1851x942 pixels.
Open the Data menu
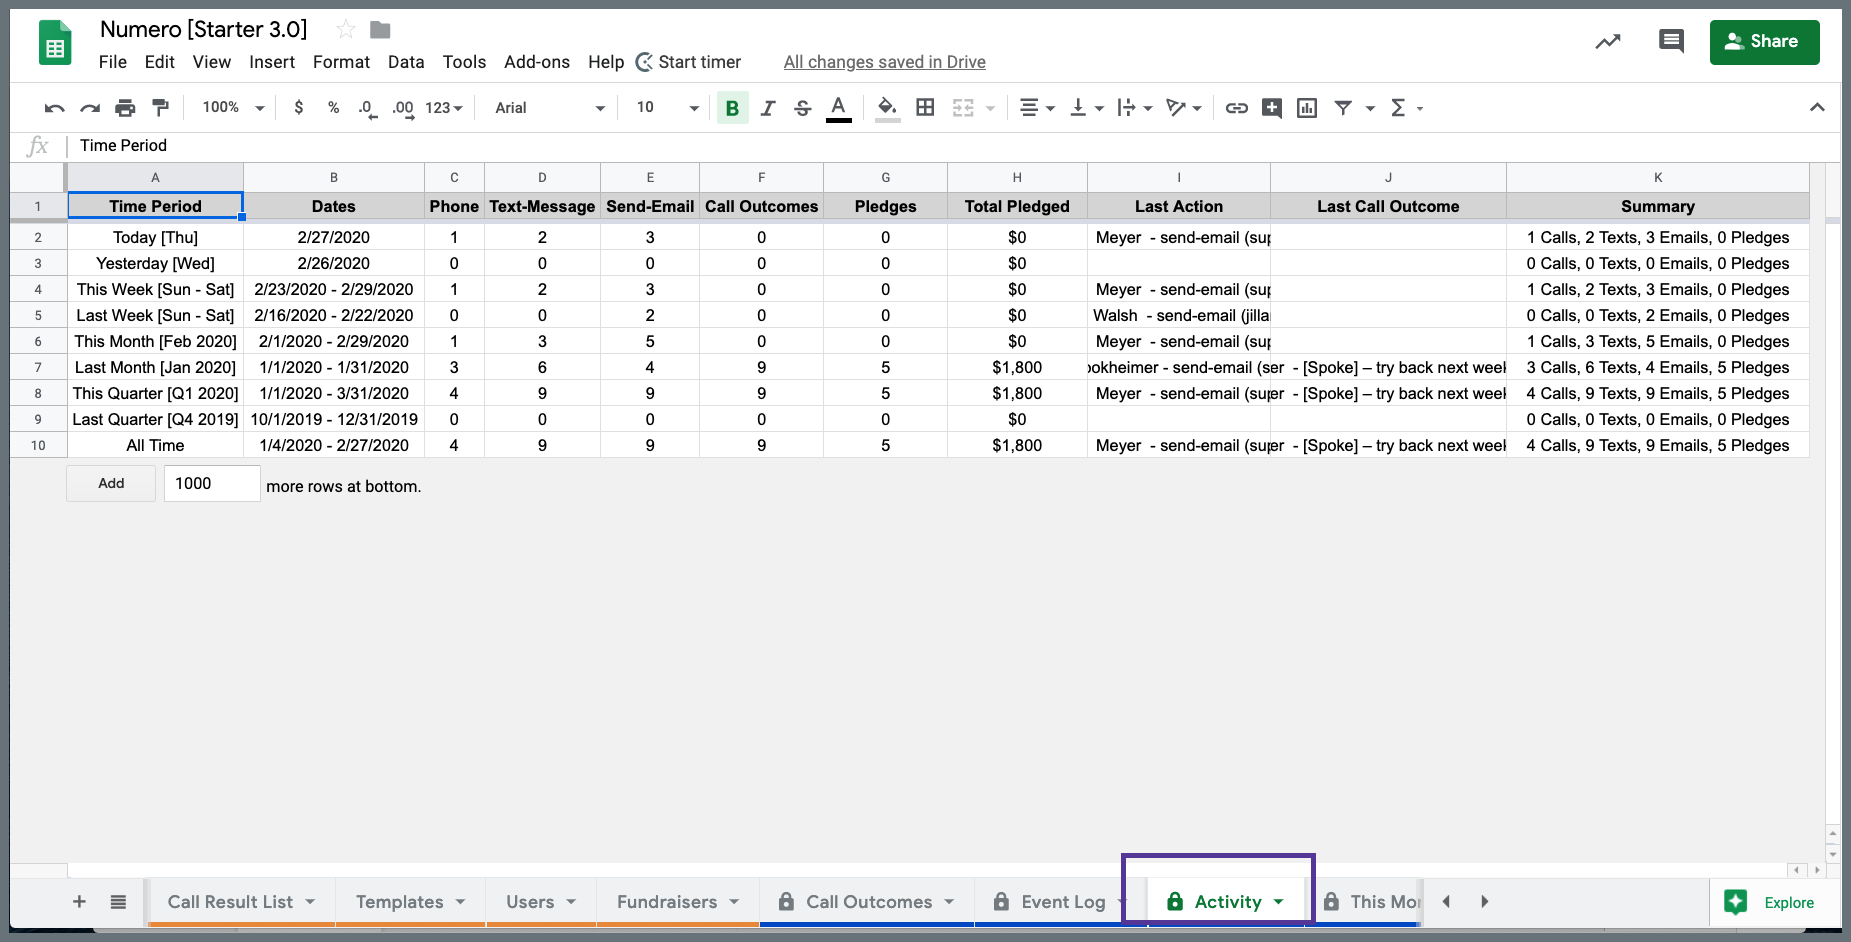(406, 62)
